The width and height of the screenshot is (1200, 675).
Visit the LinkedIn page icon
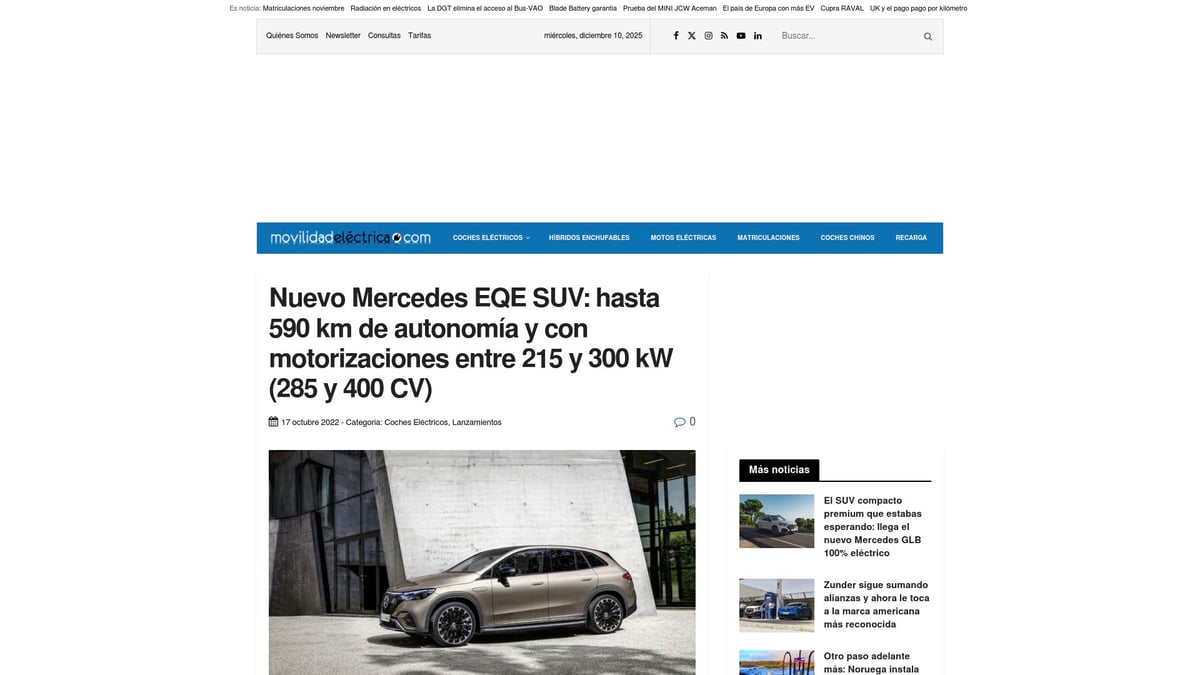tap(757, 35)
